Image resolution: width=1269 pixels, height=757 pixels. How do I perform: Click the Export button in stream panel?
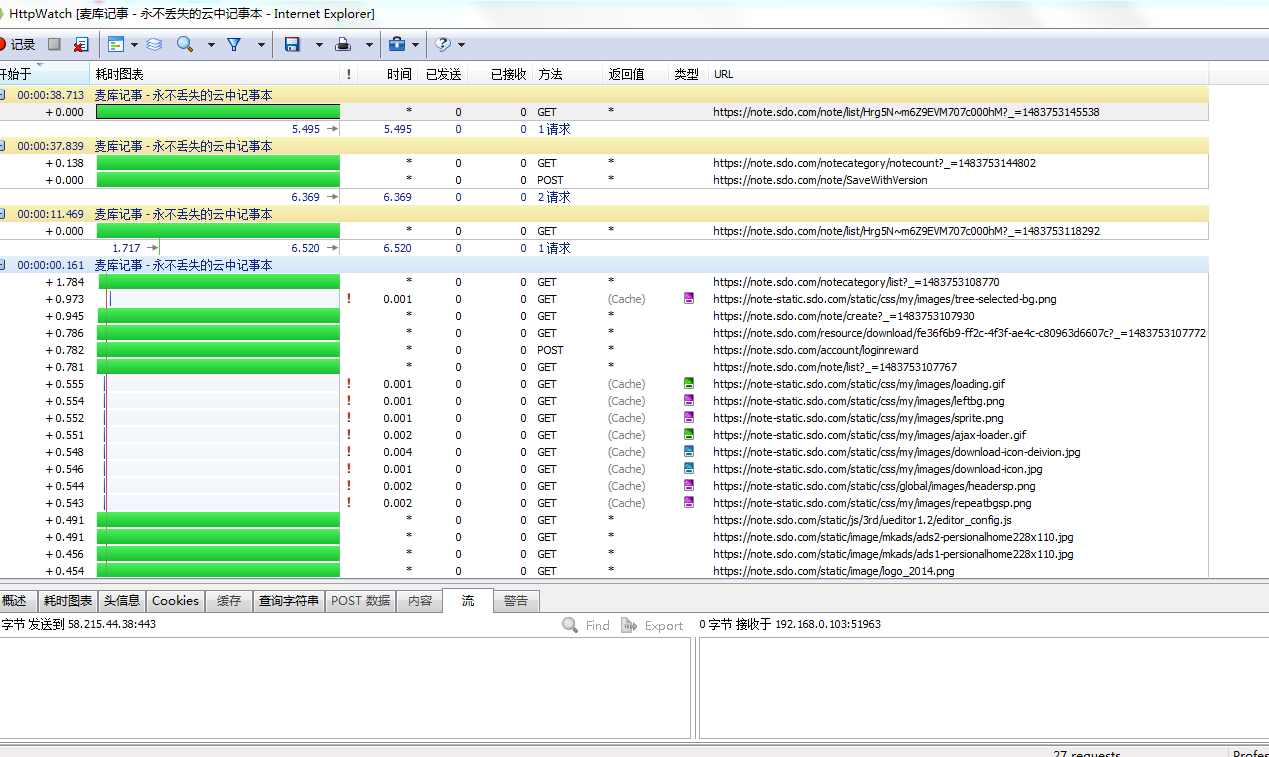click(652, 626)
